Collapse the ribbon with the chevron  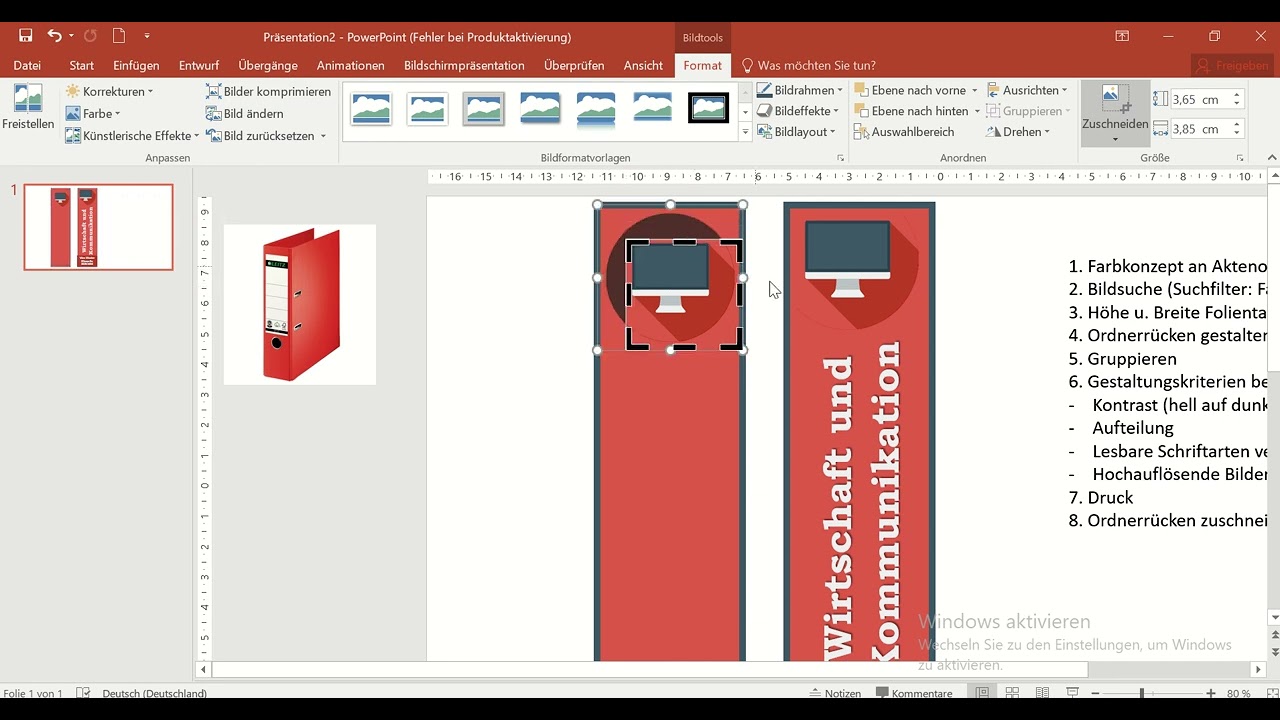[1271, 157]
